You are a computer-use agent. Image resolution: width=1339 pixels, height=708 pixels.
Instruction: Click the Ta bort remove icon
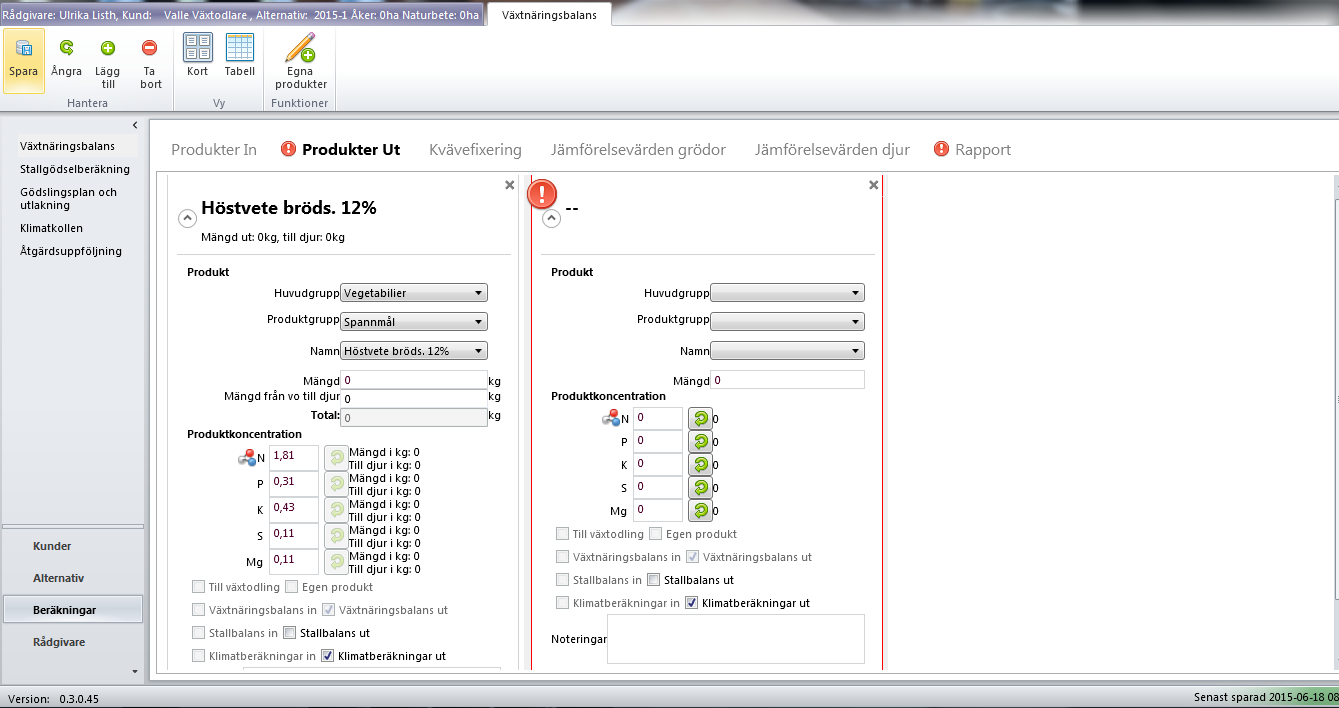(x=150, y=47)
